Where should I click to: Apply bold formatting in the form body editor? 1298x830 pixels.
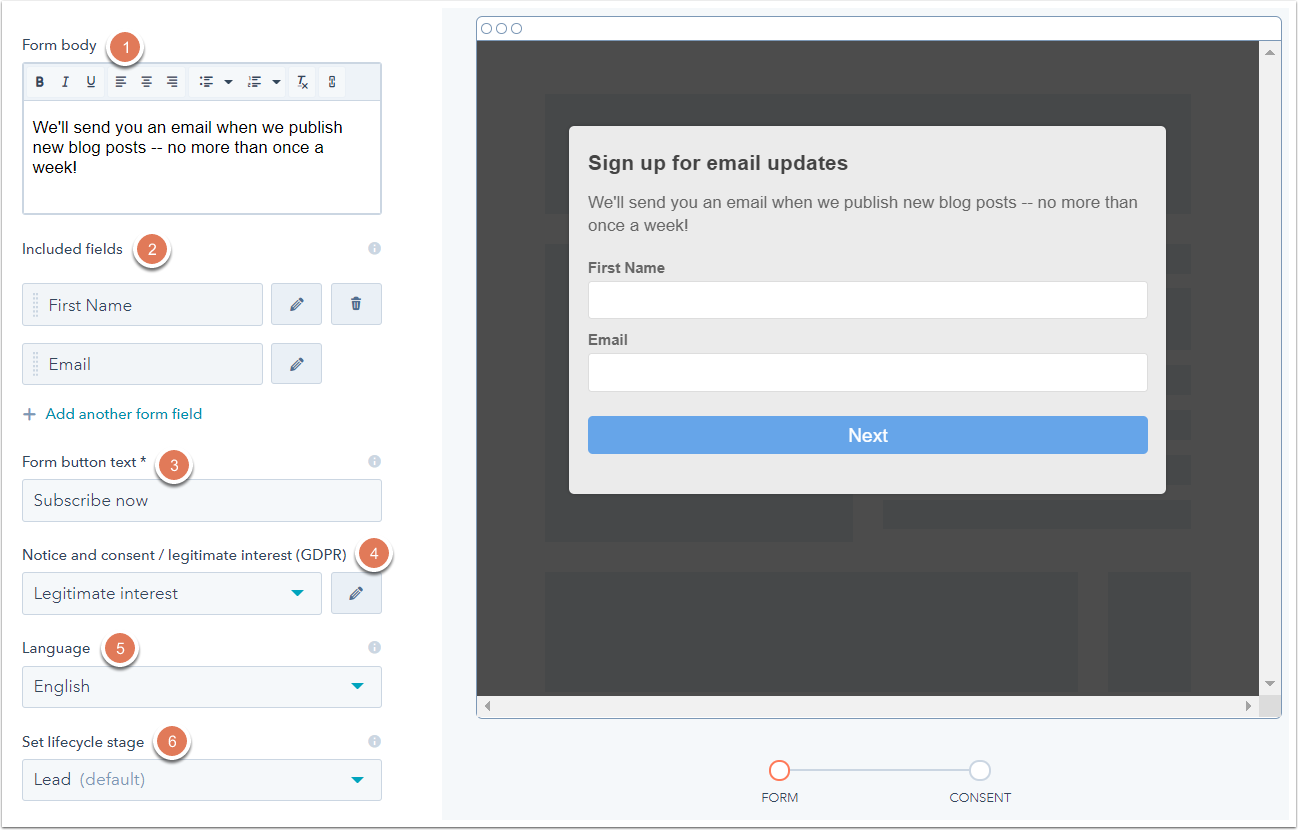click(40, 81)
